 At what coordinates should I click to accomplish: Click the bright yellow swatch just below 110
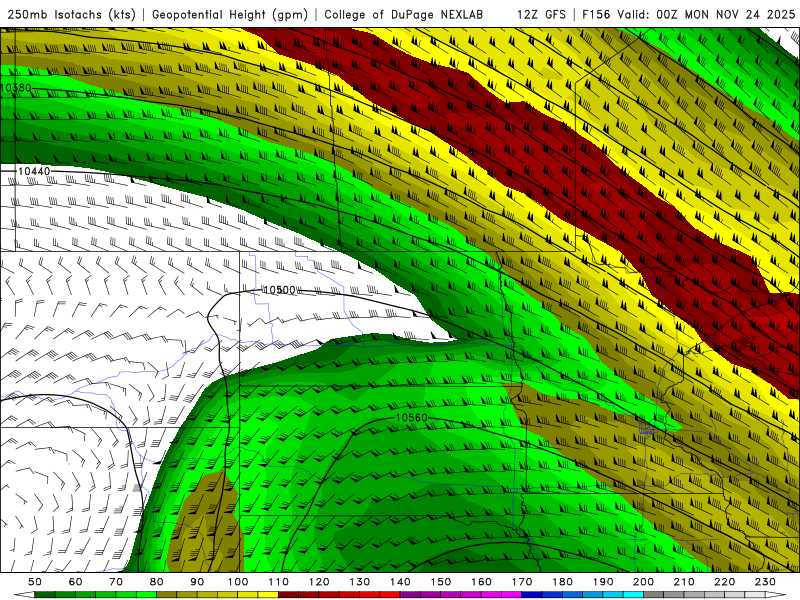point(268,595)
